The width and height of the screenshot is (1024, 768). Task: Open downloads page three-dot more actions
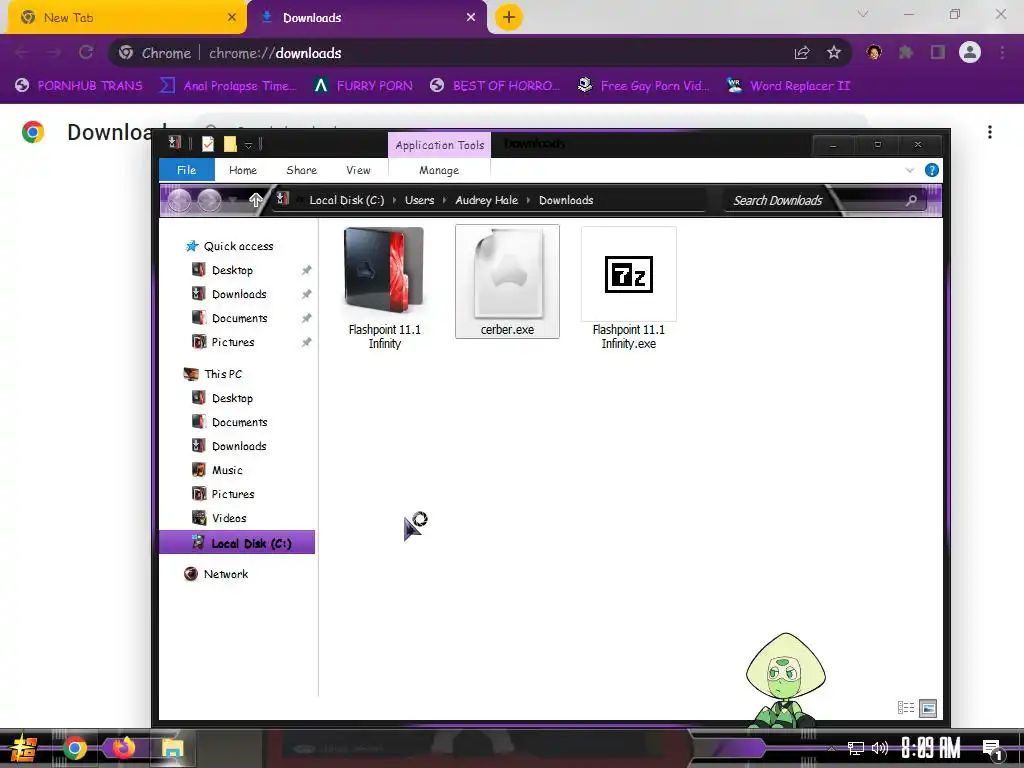[990, 132]
